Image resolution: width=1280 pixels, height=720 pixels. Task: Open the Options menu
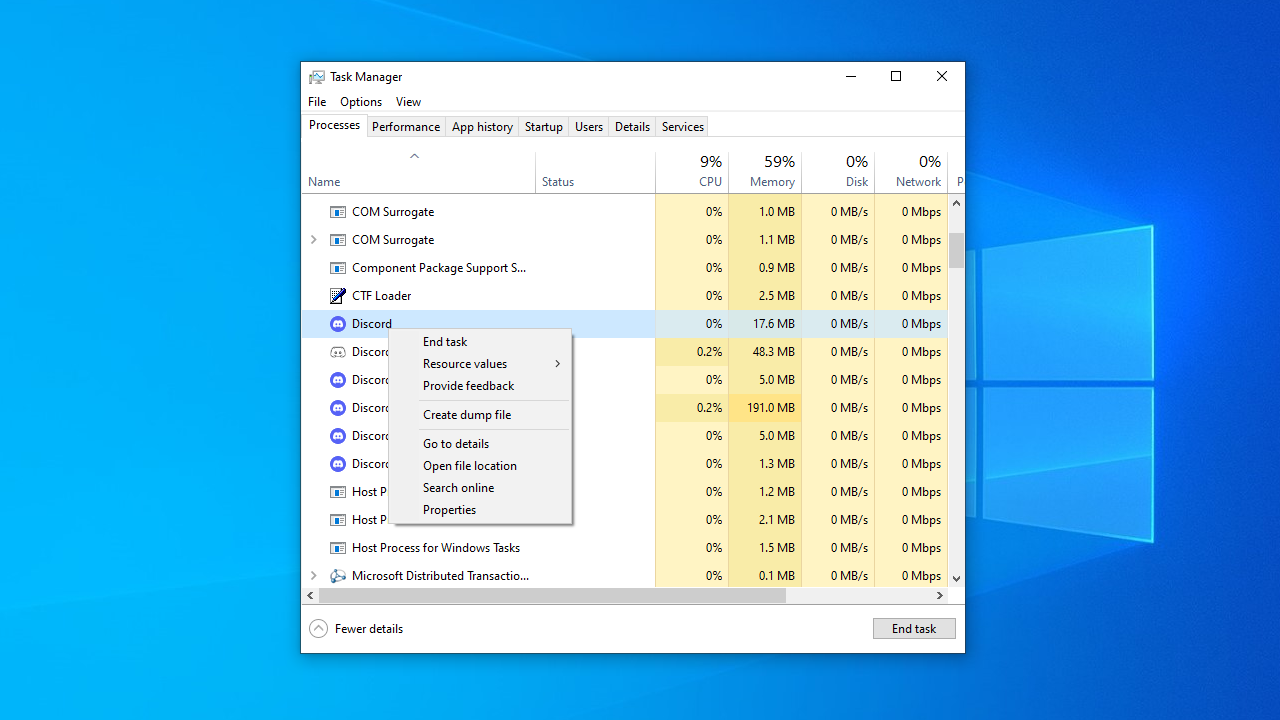pyautogui.click(x=361, y=102)
